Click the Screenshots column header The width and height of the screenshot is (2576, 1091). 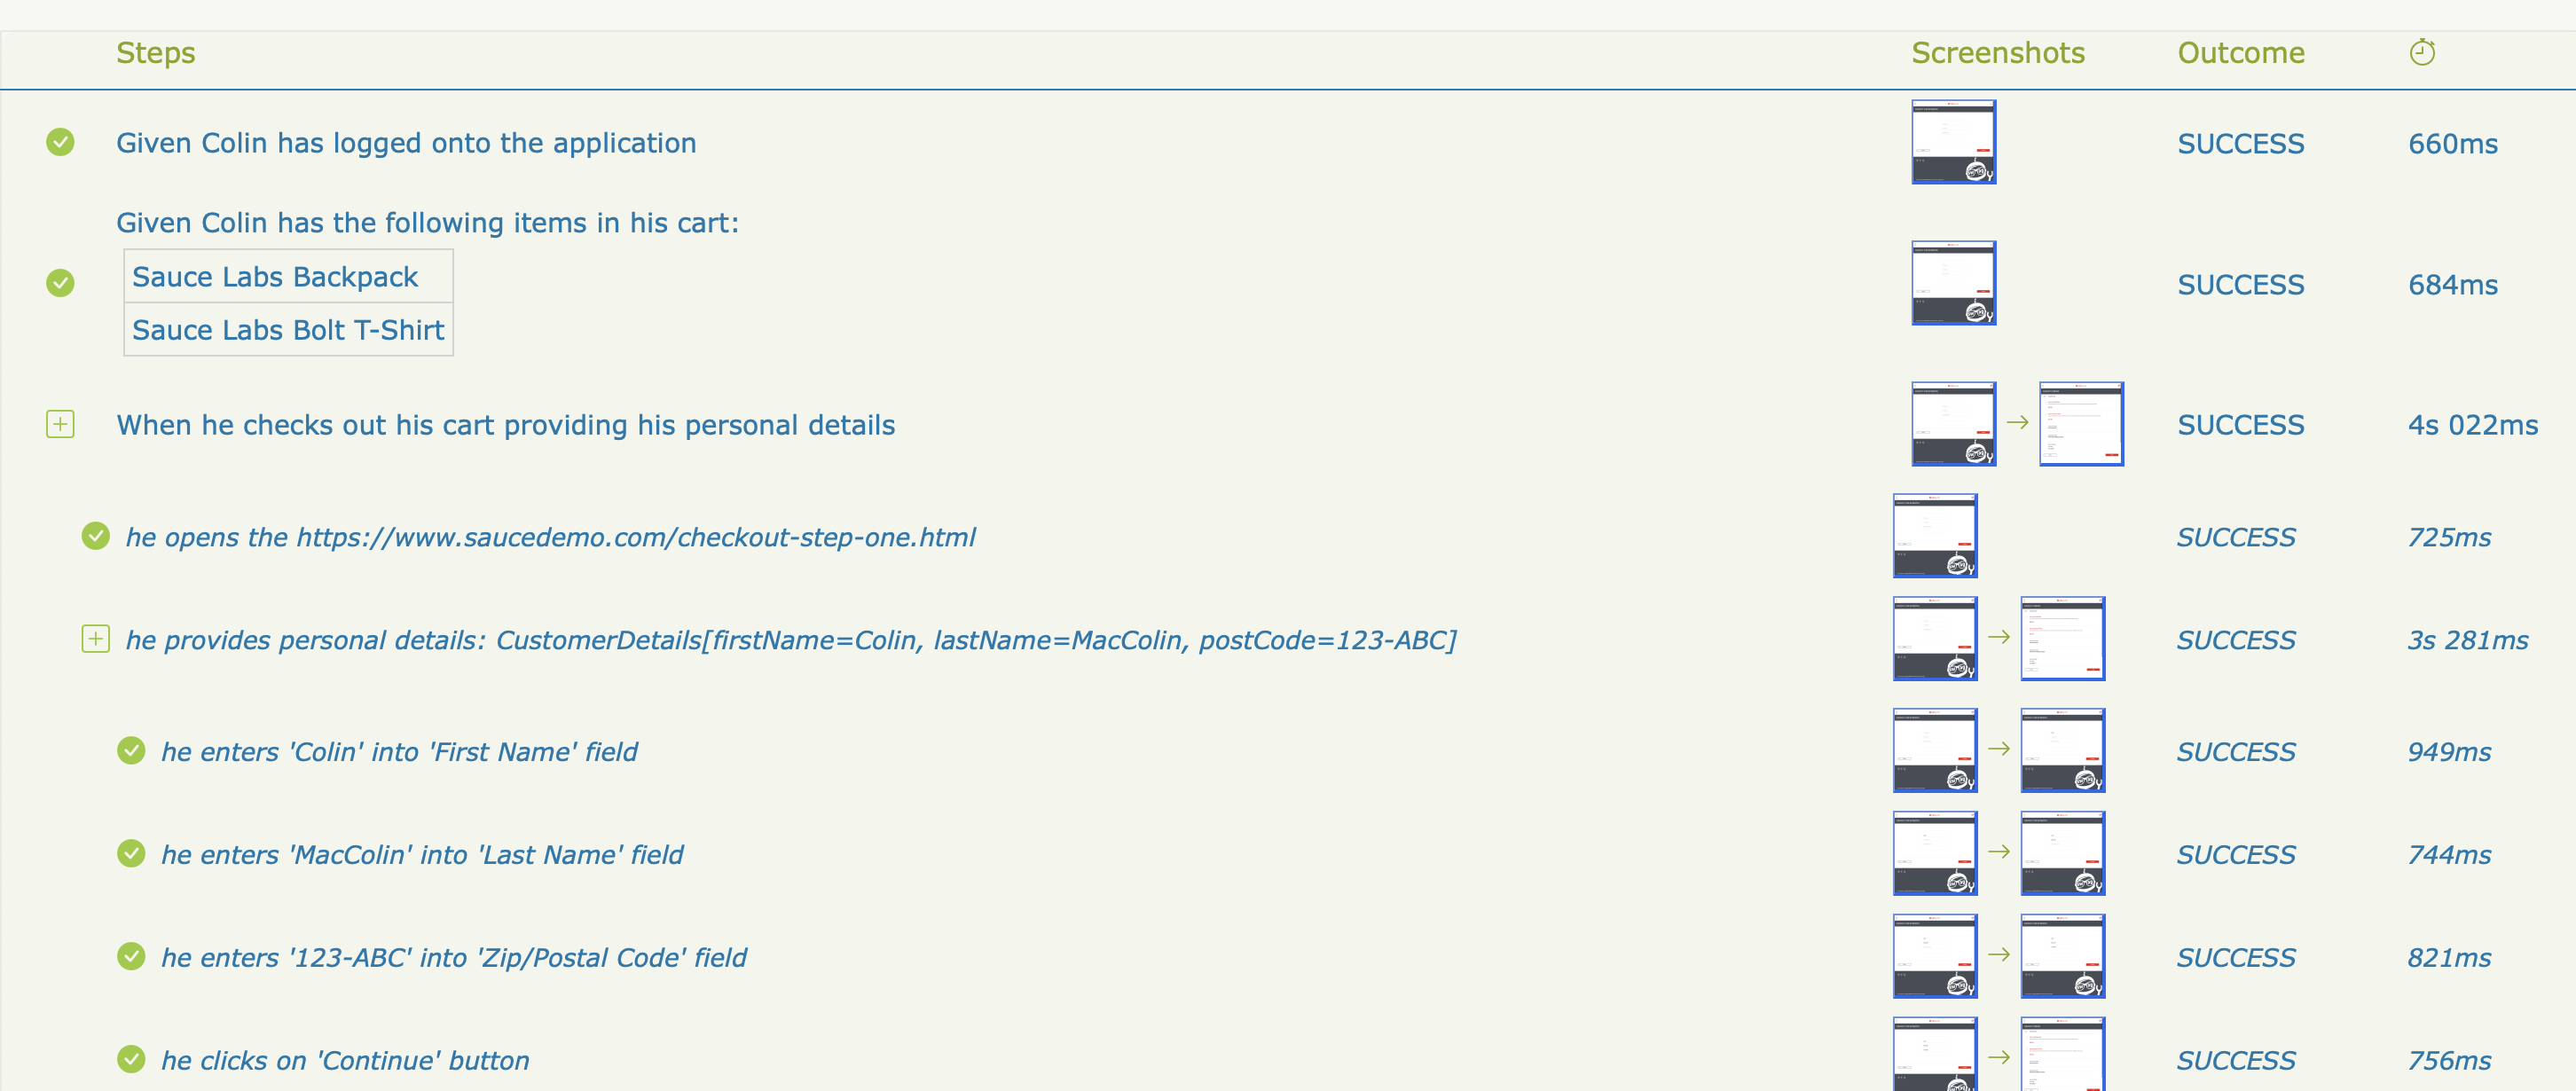pyautogui.click(x=1997, y=53)
